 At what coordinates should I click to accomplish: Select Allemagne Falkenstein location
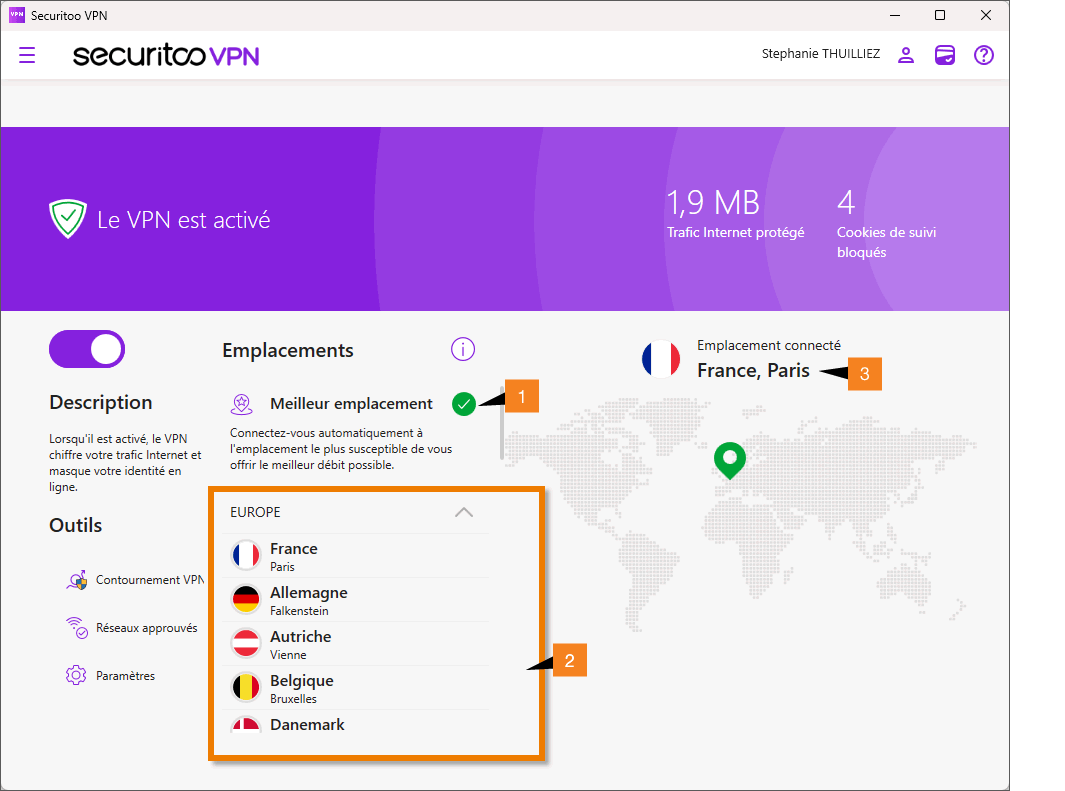[356, 600]
